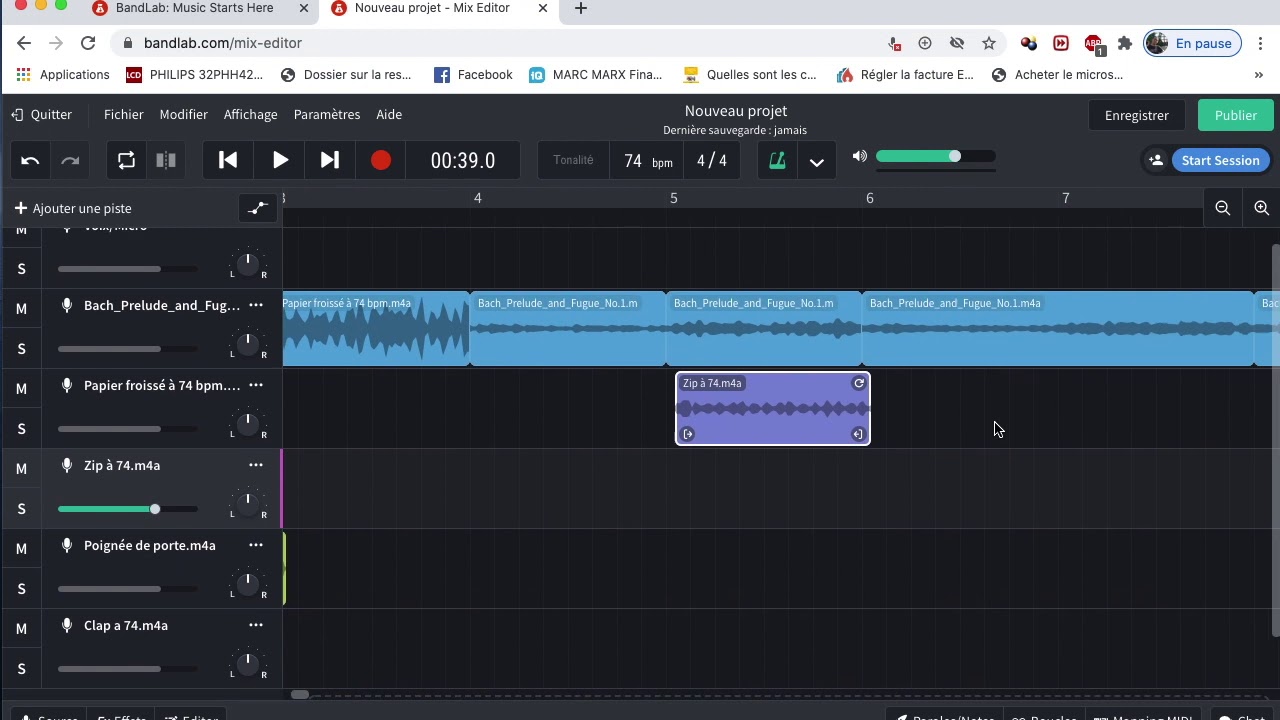Click the Zip à 74.m4a track volume slider

point(127,509)
